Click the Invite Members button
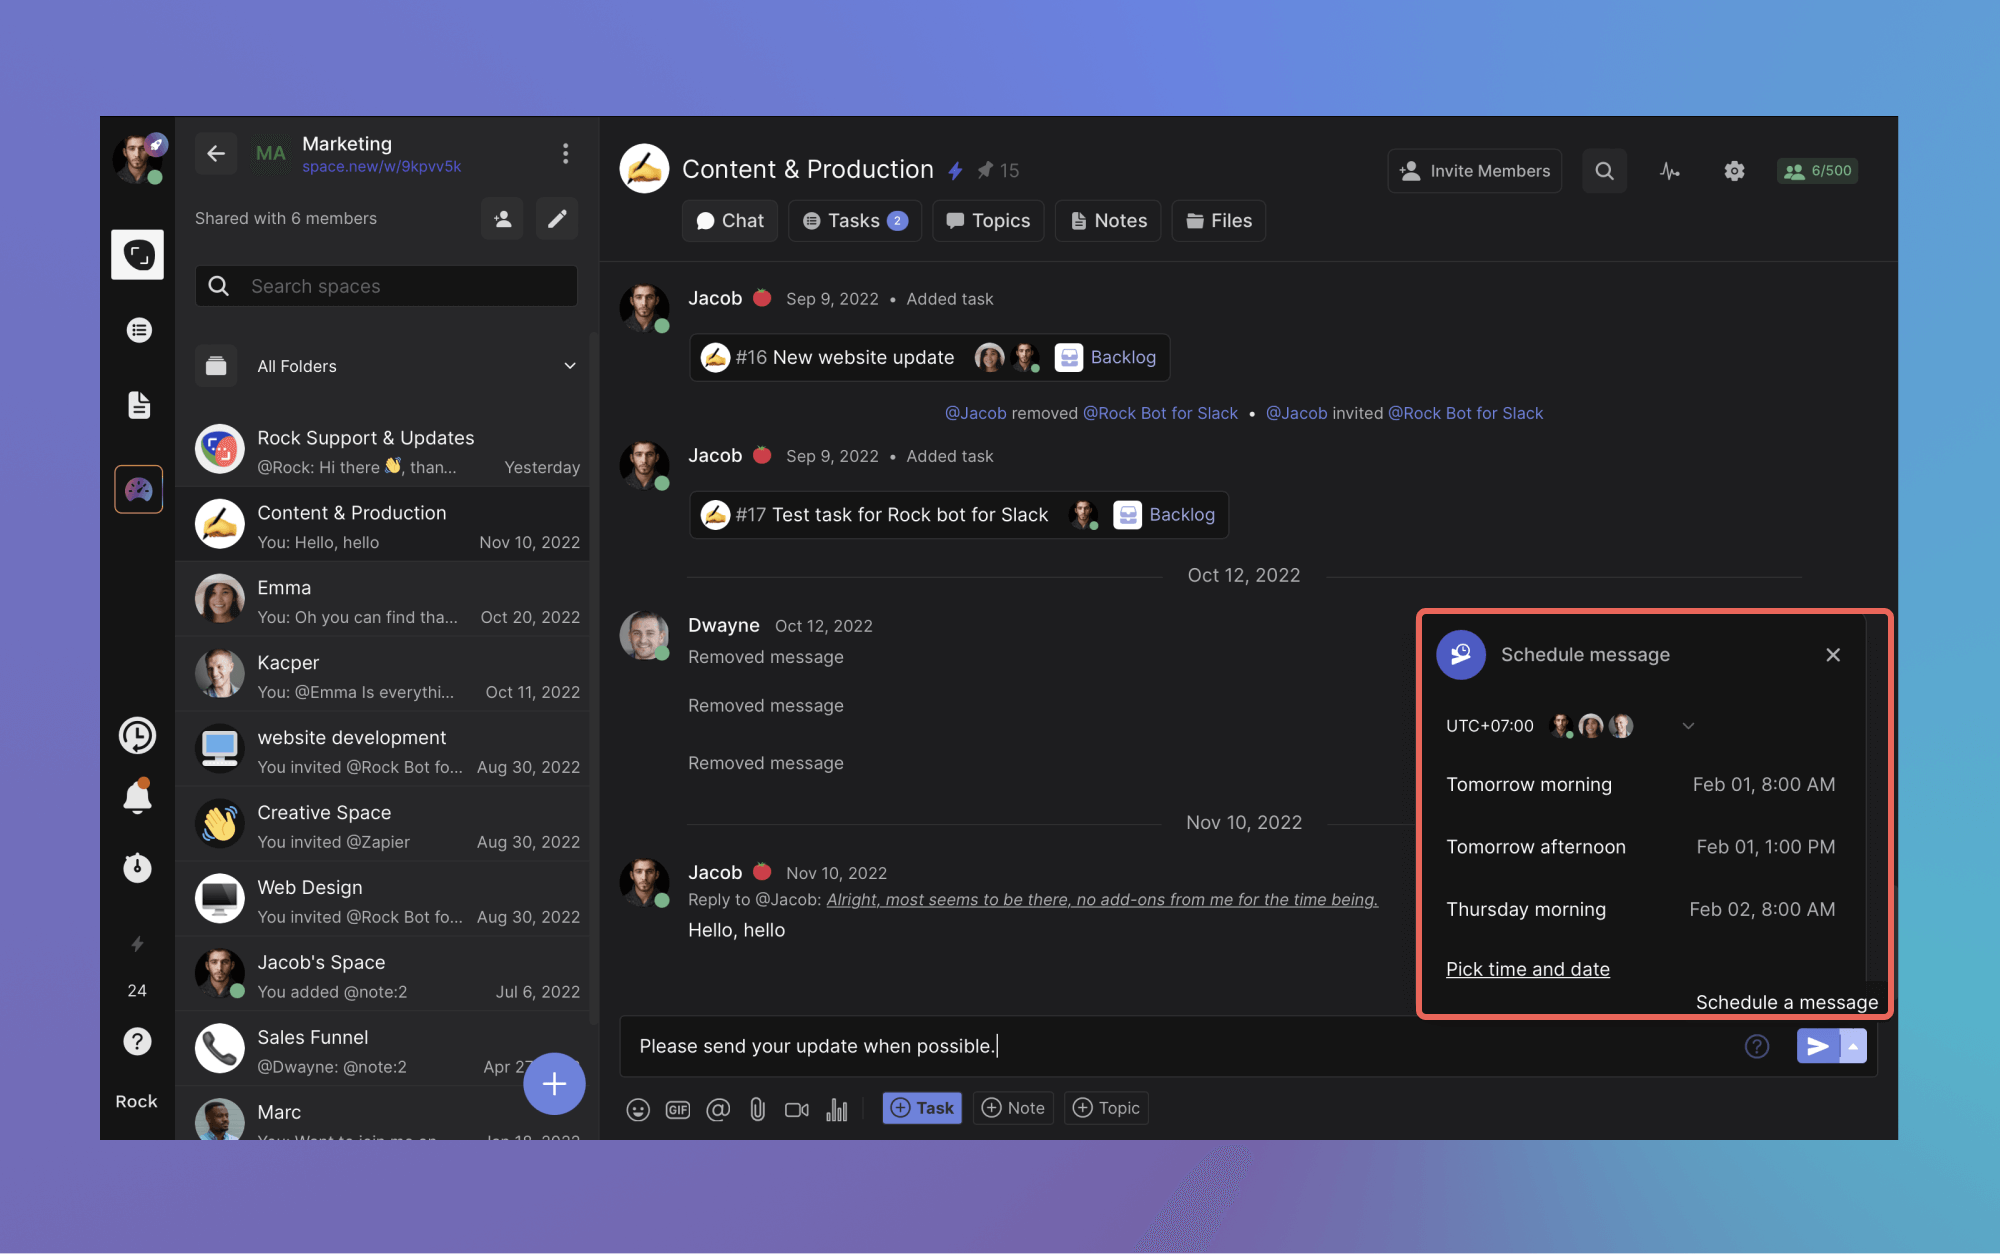Screen dimensions: 2000x1254 [x=1474, y=171]
